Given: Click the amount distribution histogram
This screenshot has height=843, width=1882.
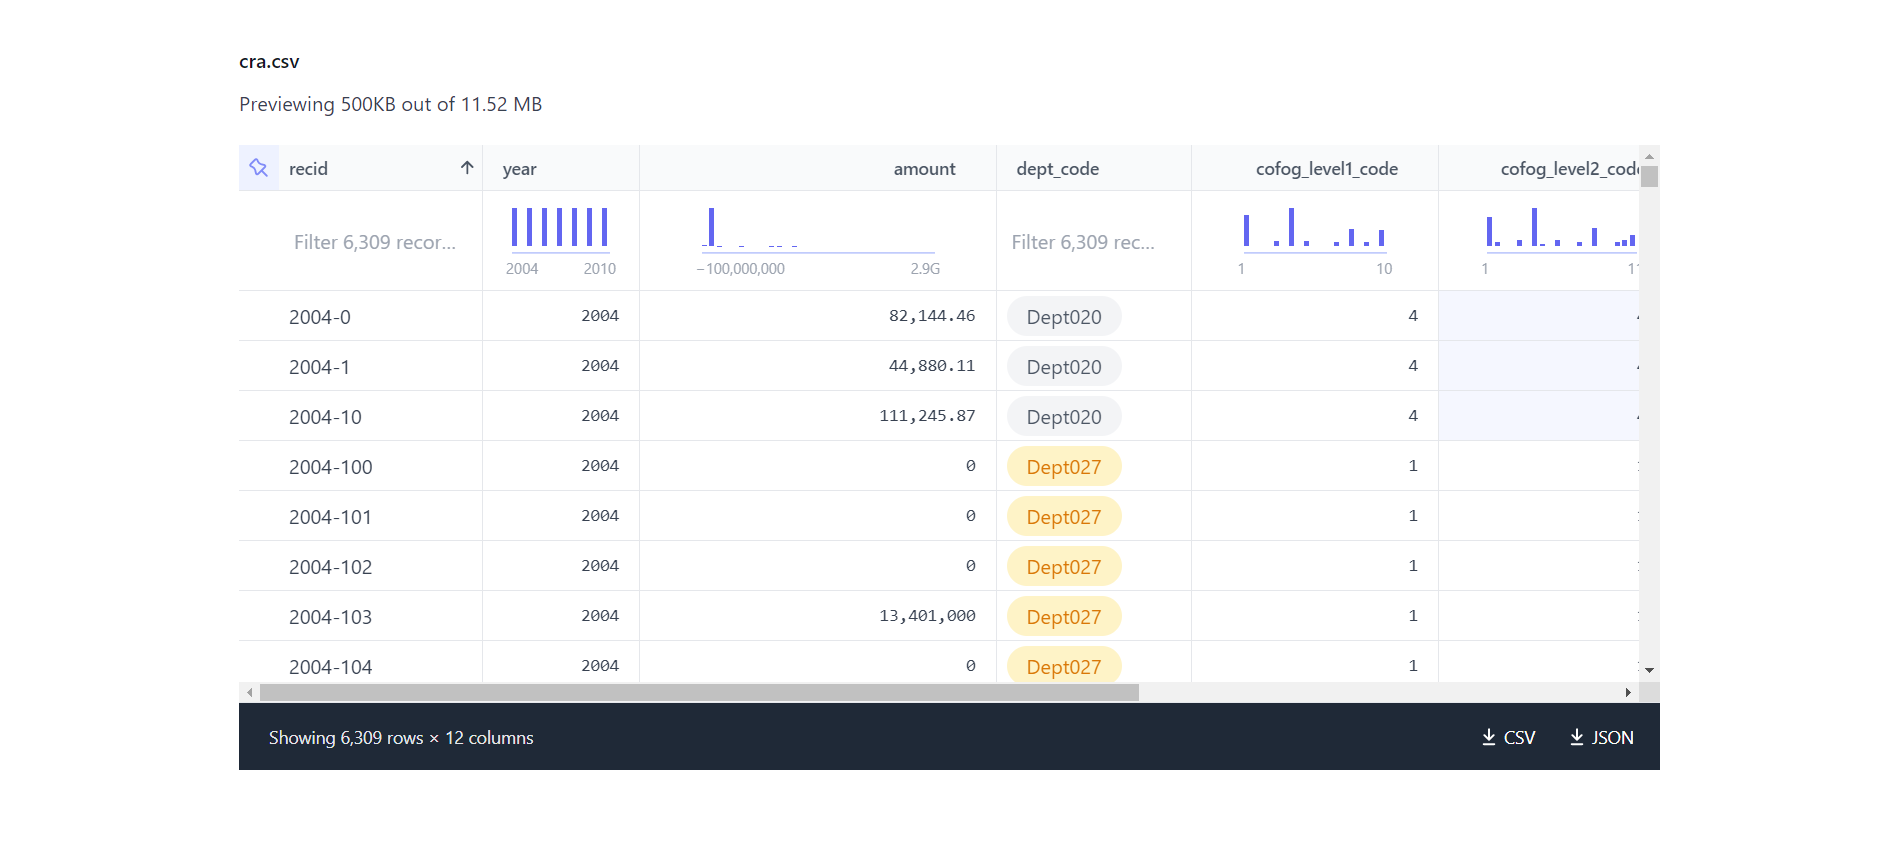Looking at the screenshot, I should pyautogui.click(x=817, y=228).
